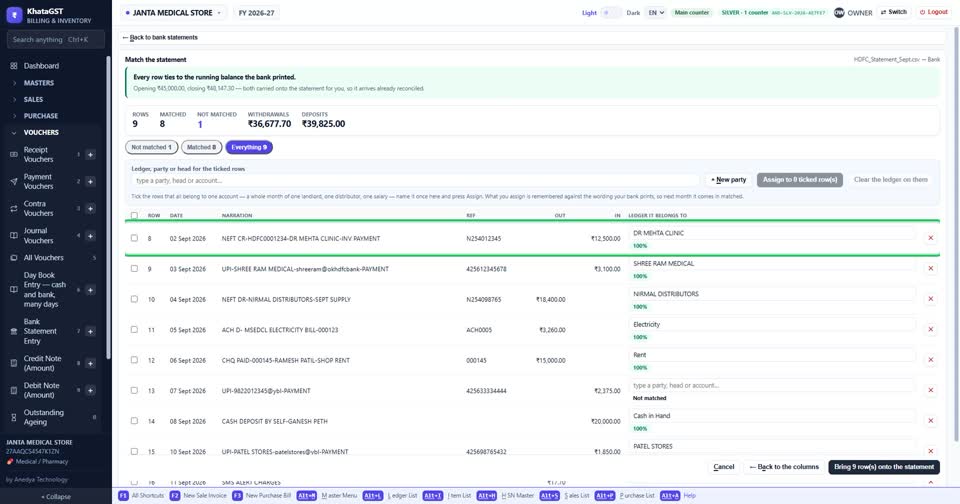Click the KhataGST logo icon
This screenshot has width=960, height=504.
14,15
